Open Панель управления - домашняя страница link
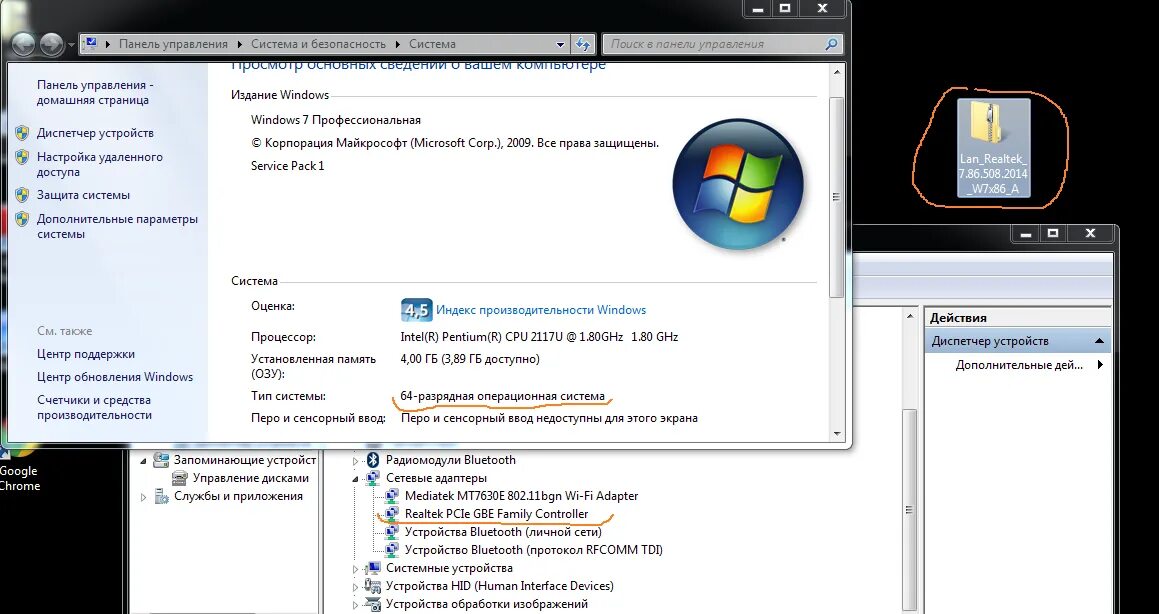The image size is (1159, 614). coord(95,92)
